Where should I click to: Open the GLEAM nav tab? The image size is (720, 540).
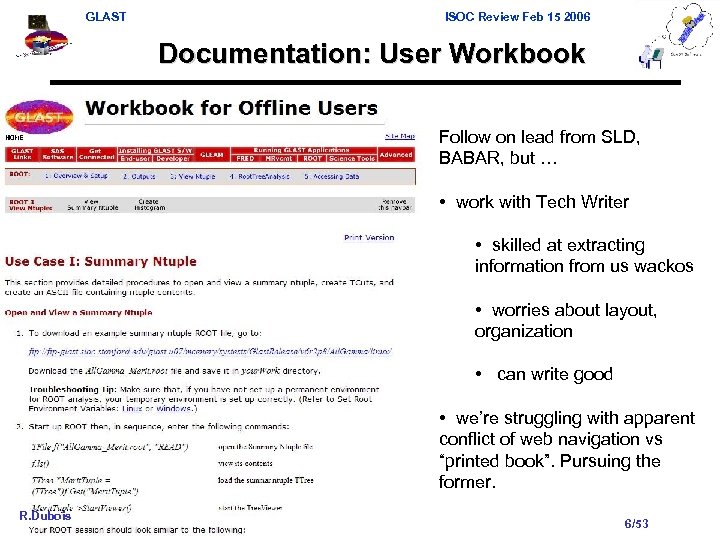point(211,155)
